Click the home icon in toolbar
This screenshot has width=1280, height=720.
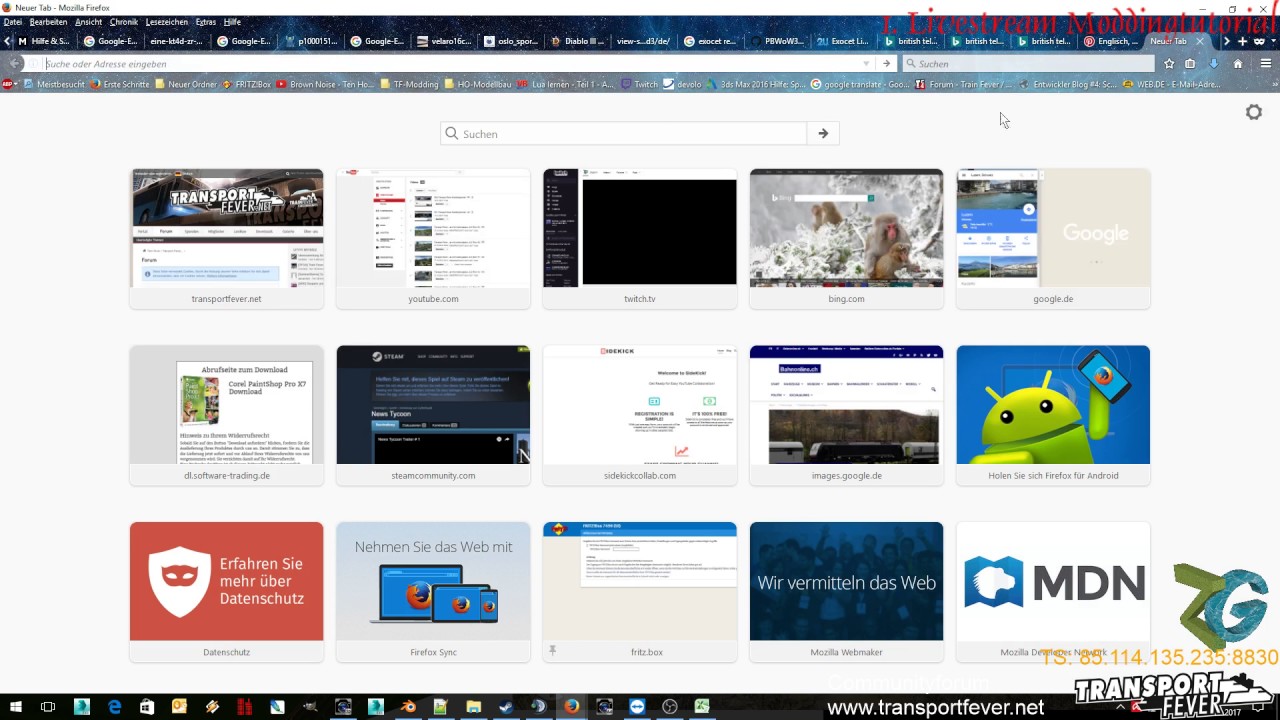click(x=1237, y=63)
